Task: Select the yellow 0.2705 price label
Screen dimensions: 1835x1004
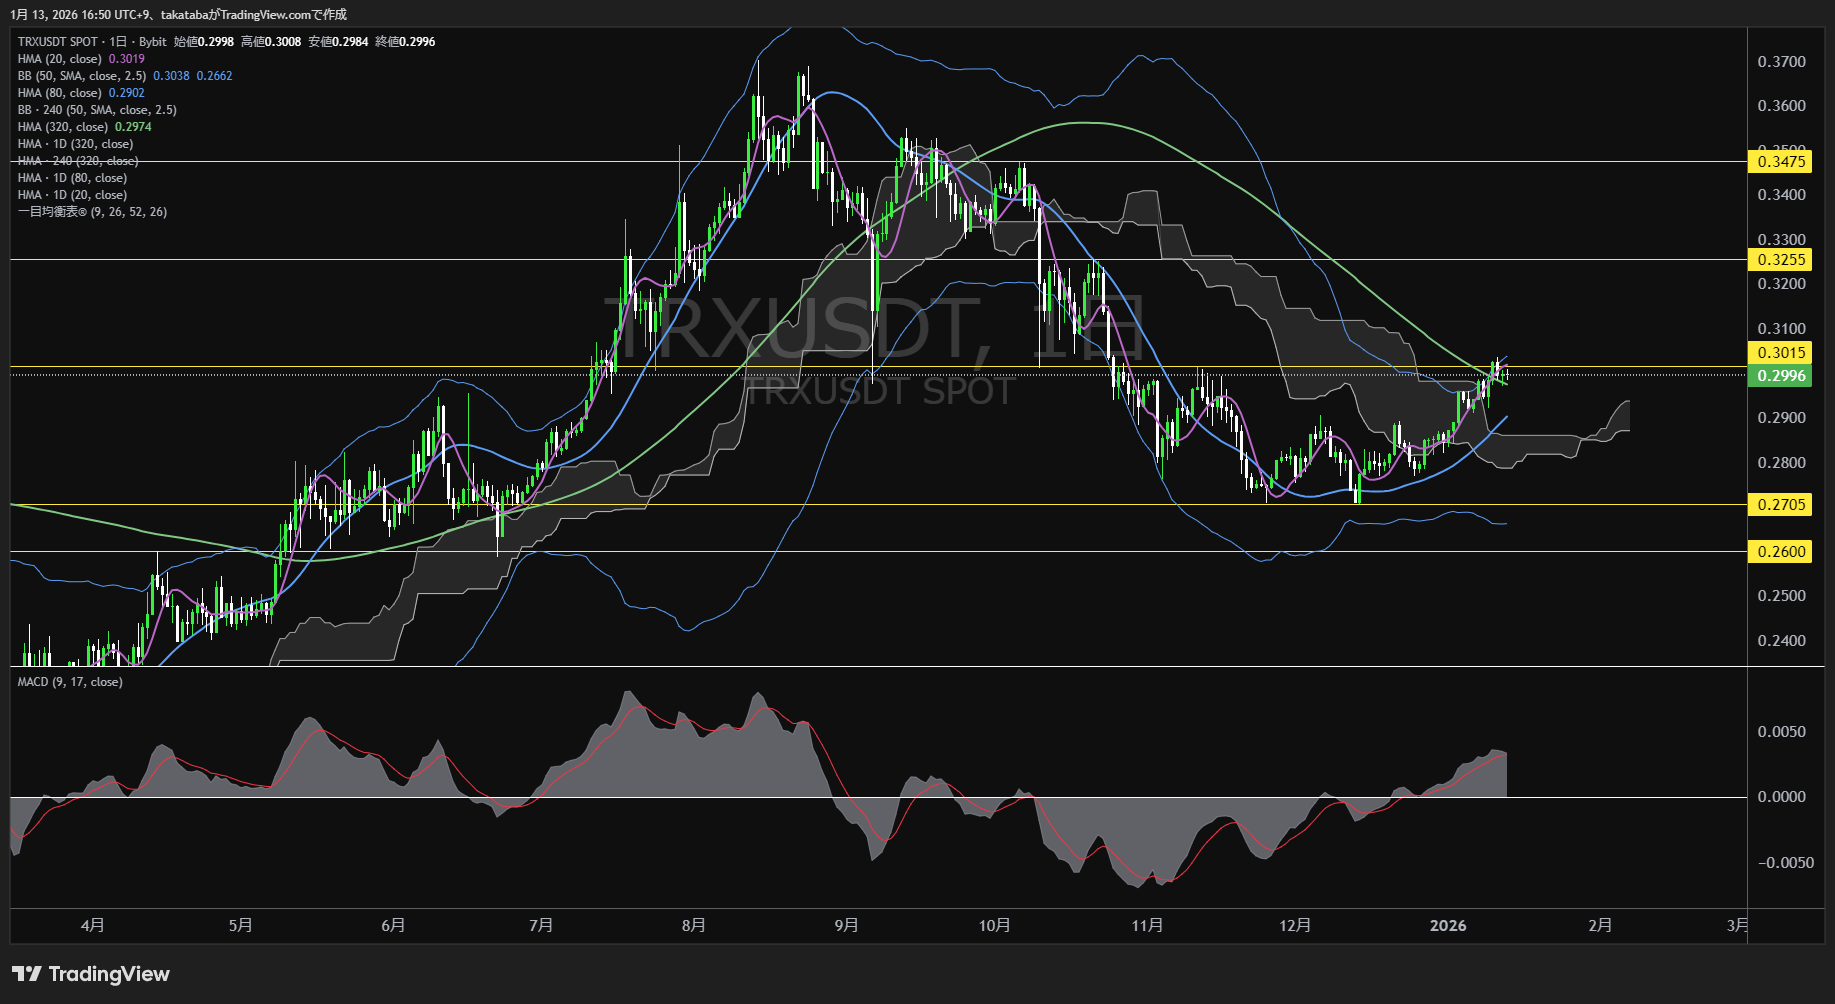Action: pos(1780,505)
